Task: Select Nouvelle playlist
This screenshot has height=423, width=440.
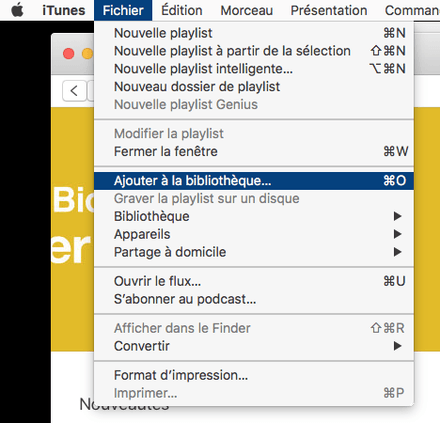Action: (254, 33)
